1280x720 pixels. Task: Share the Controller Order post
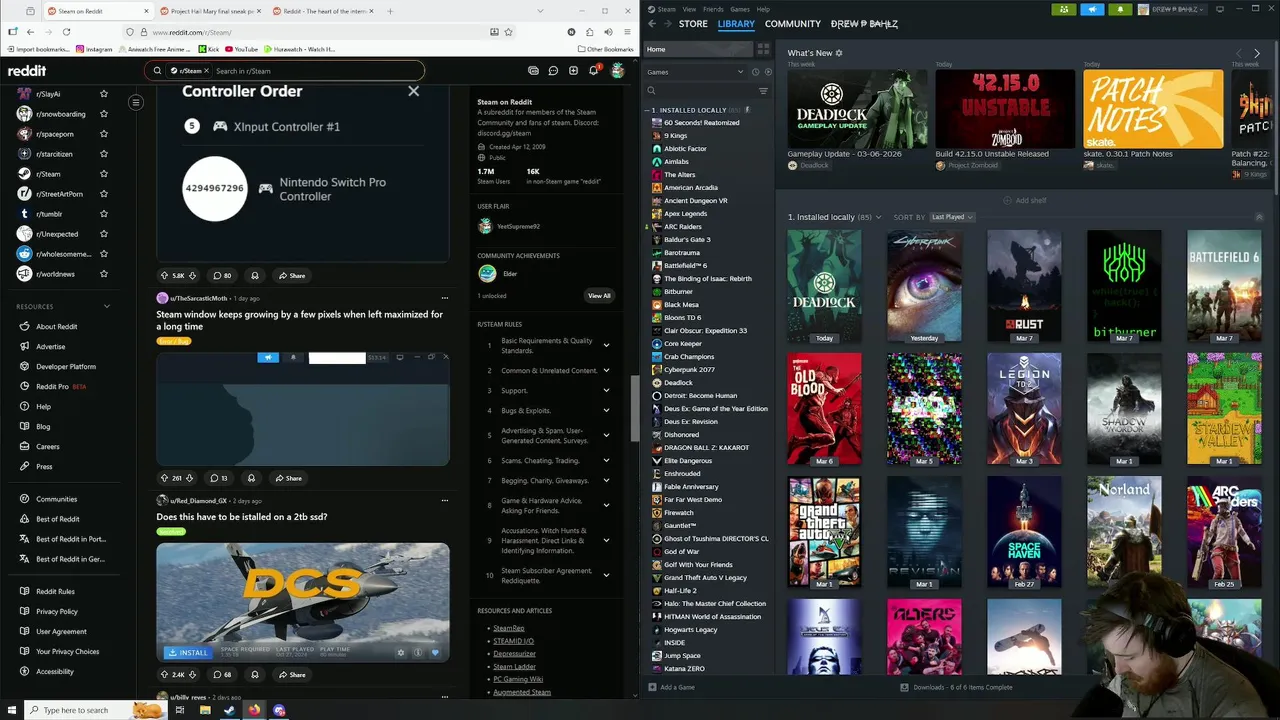point(292,275)
